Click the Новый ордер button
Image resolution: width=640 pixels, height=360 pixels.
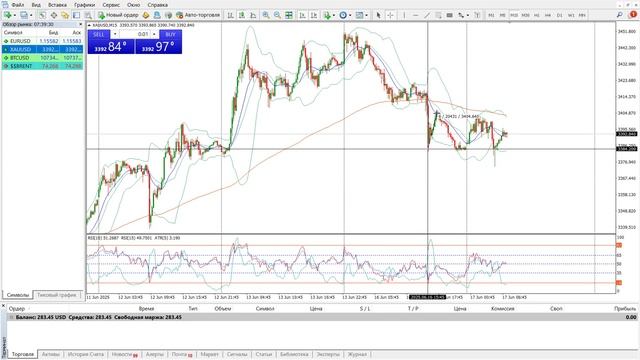pos(118,15)
